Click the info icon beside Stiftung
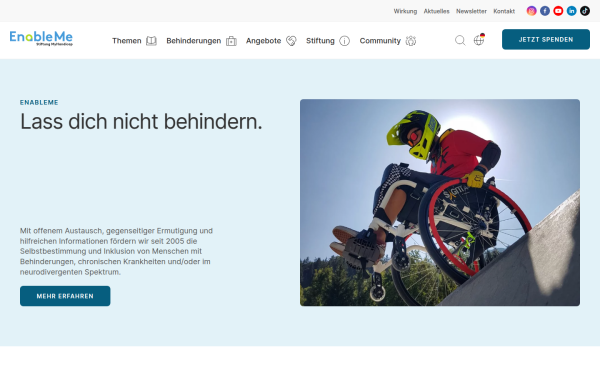 [x=344, y=41]
